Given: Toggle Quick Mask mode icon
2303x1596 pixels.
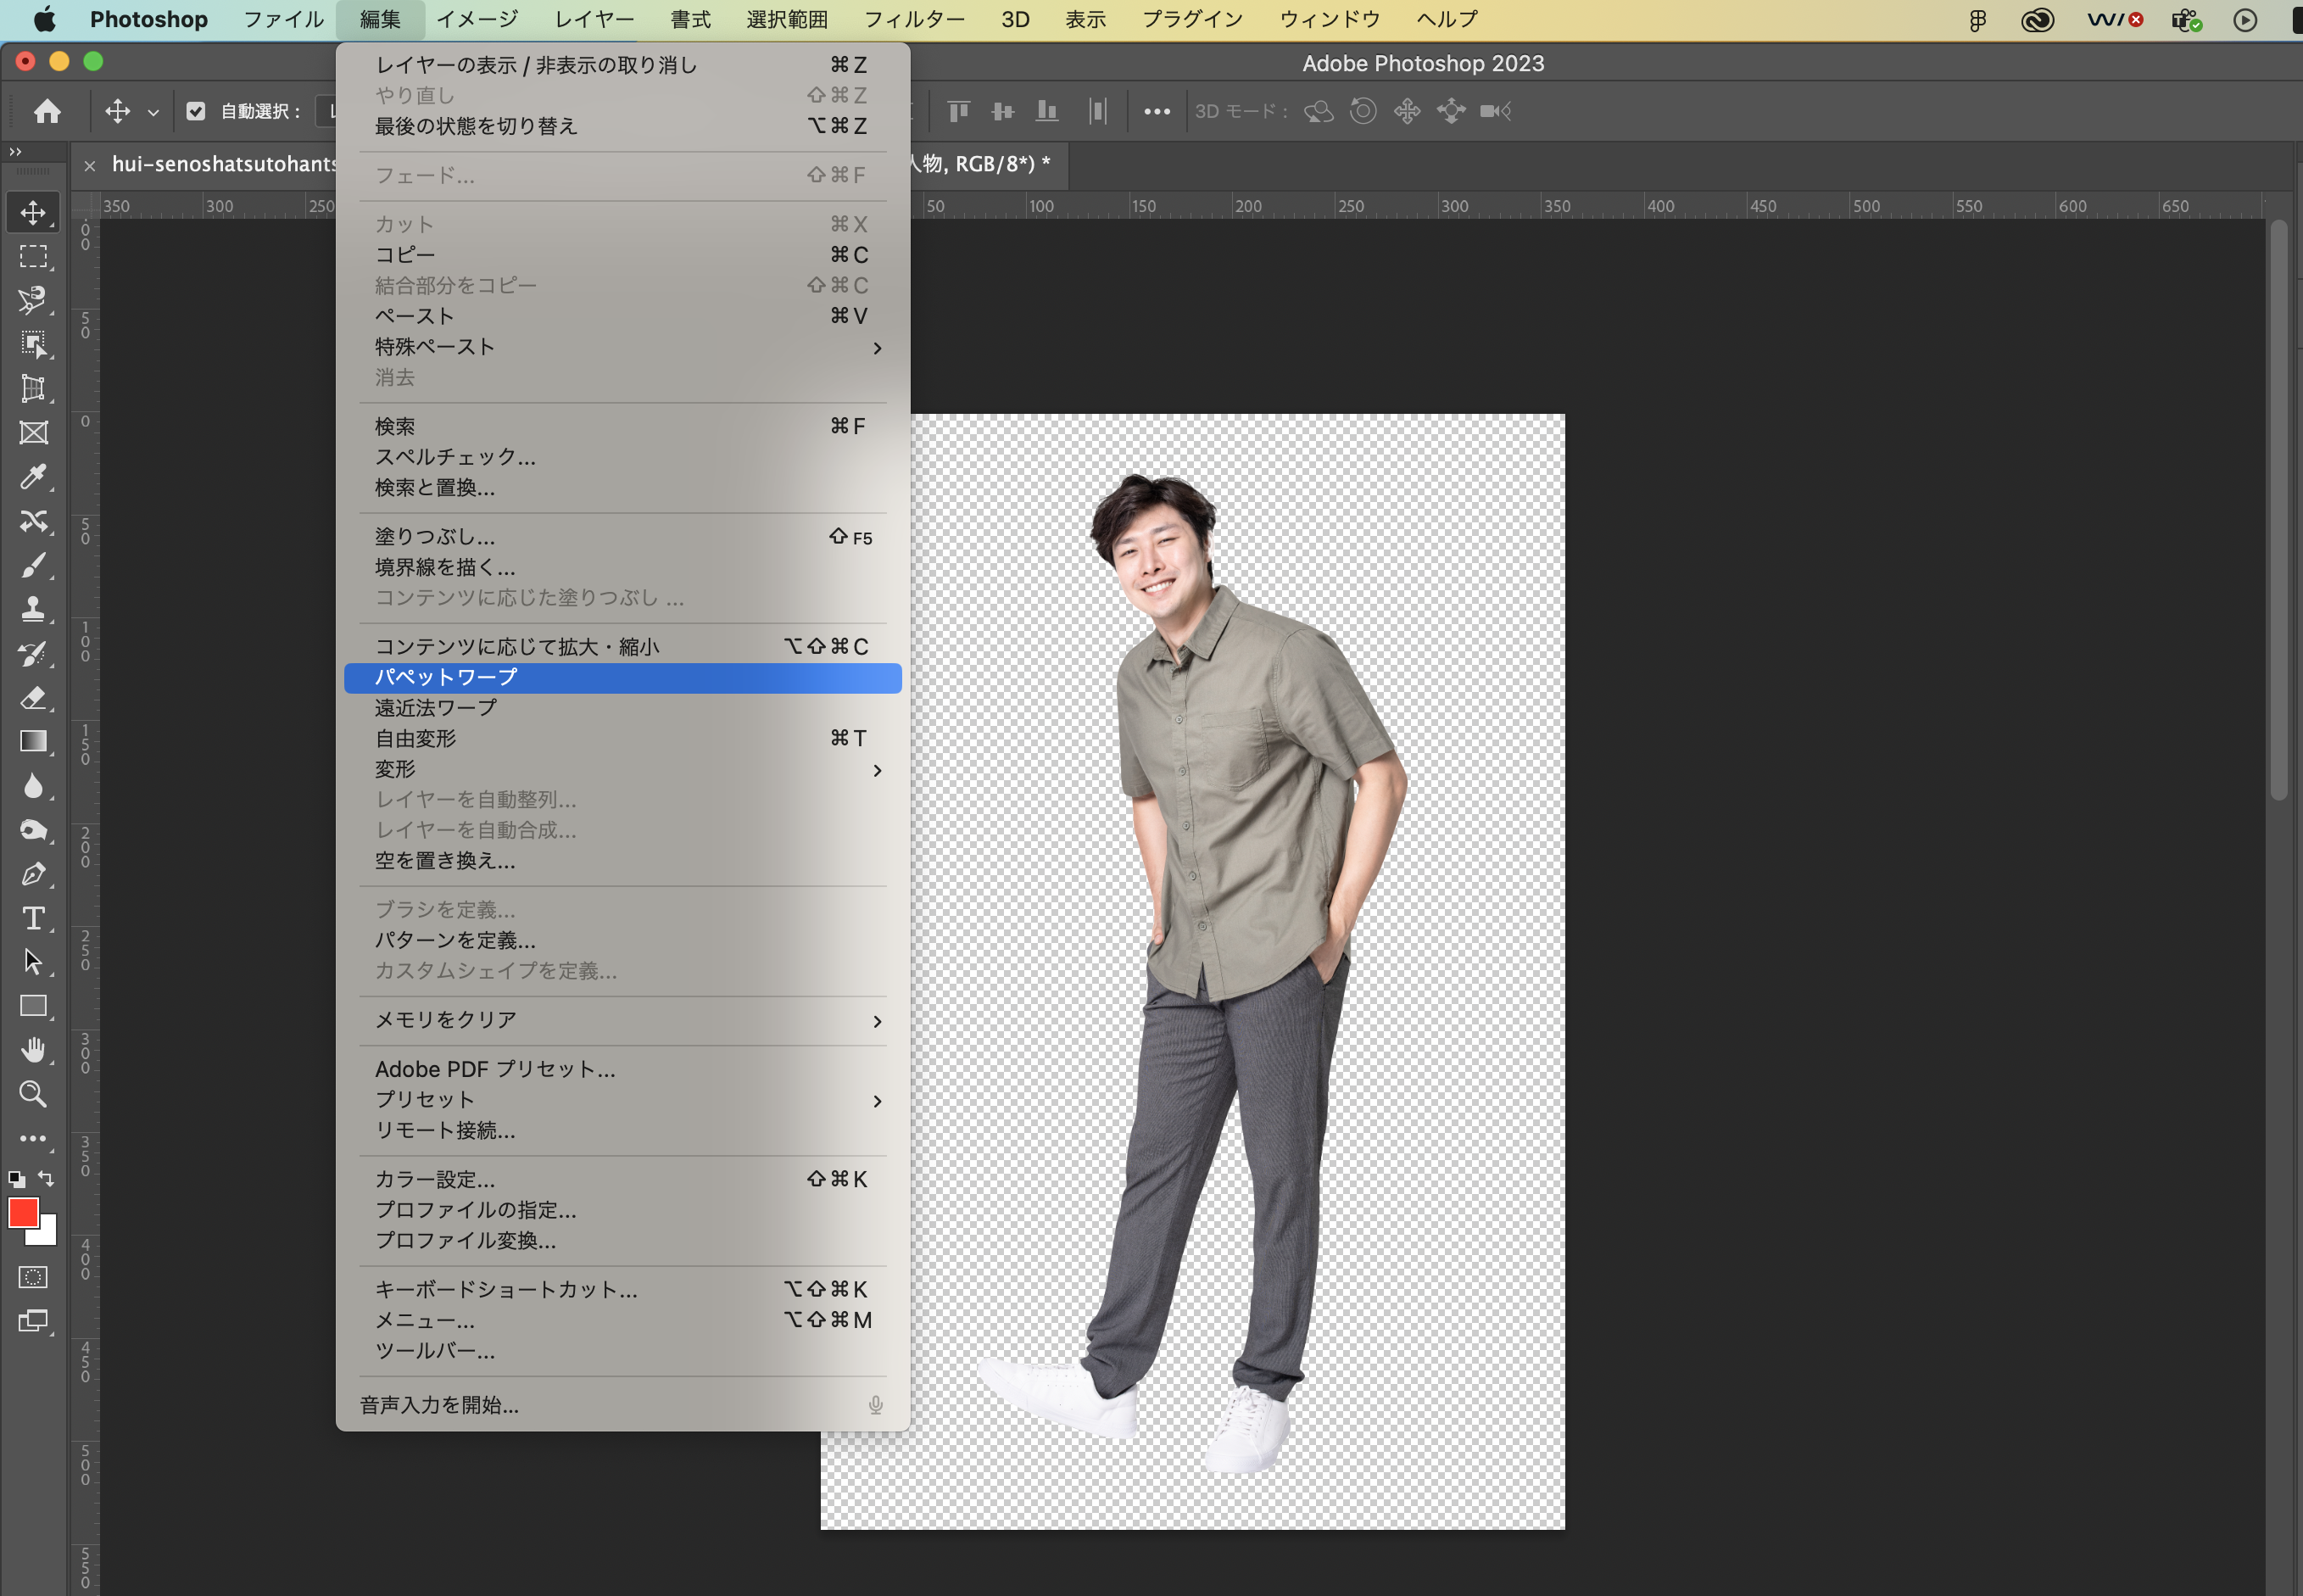Looking at the screenshot, I should pyautogui.click(x=33, y=1277).
